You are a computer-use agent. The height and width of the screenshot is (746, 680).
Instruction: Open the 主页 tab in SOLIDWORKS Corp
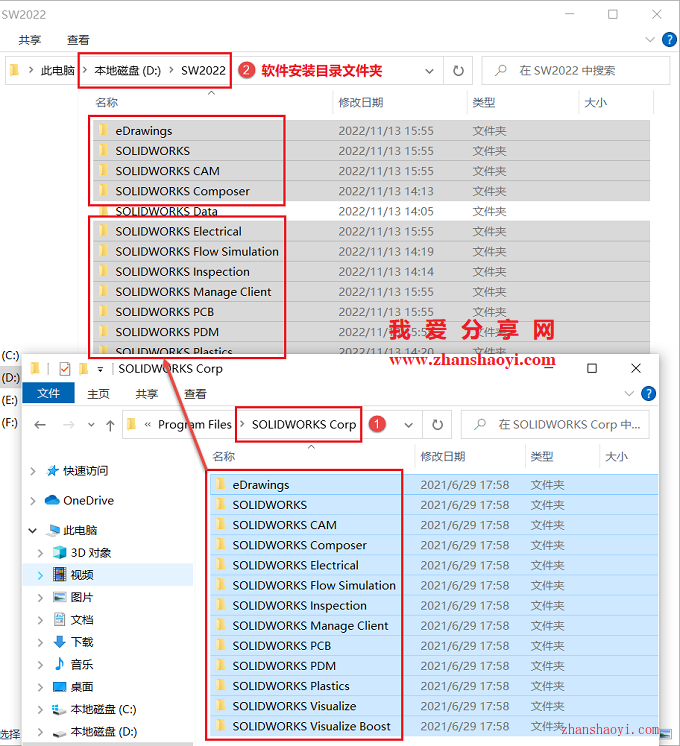(x=98, y=394)
